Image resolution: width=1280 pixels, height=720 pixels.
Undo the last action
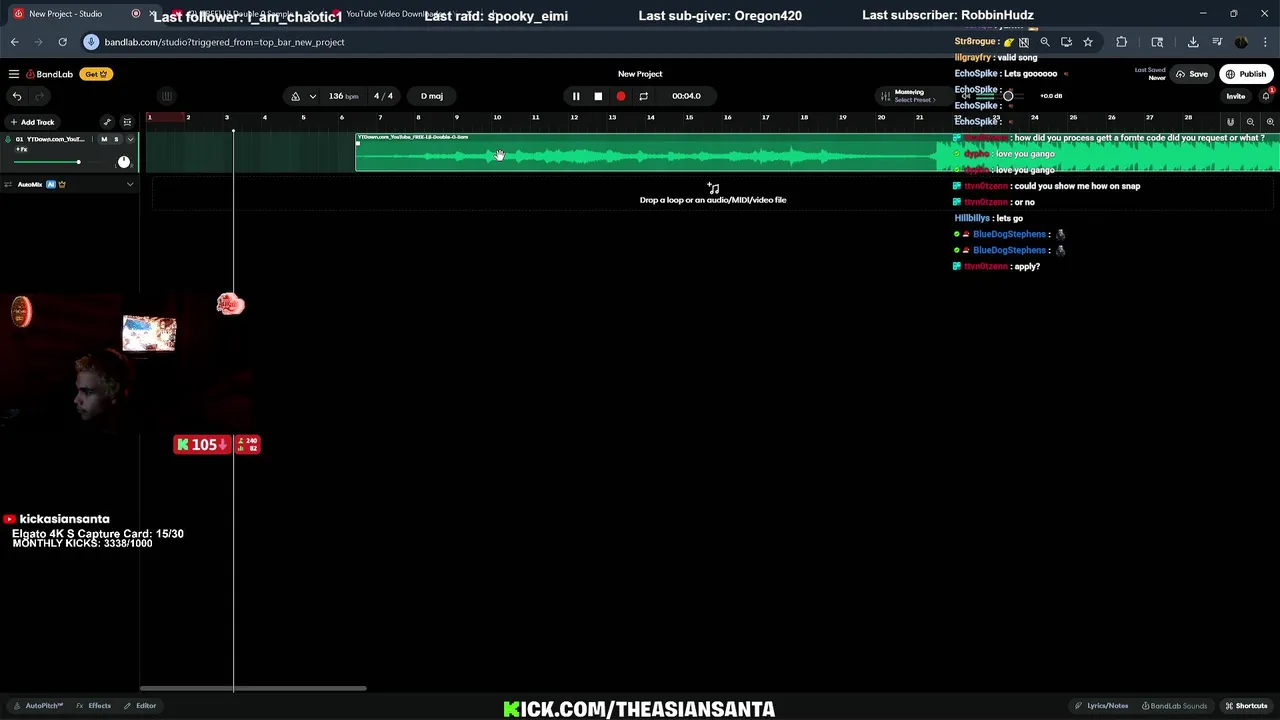click(17, 96)
